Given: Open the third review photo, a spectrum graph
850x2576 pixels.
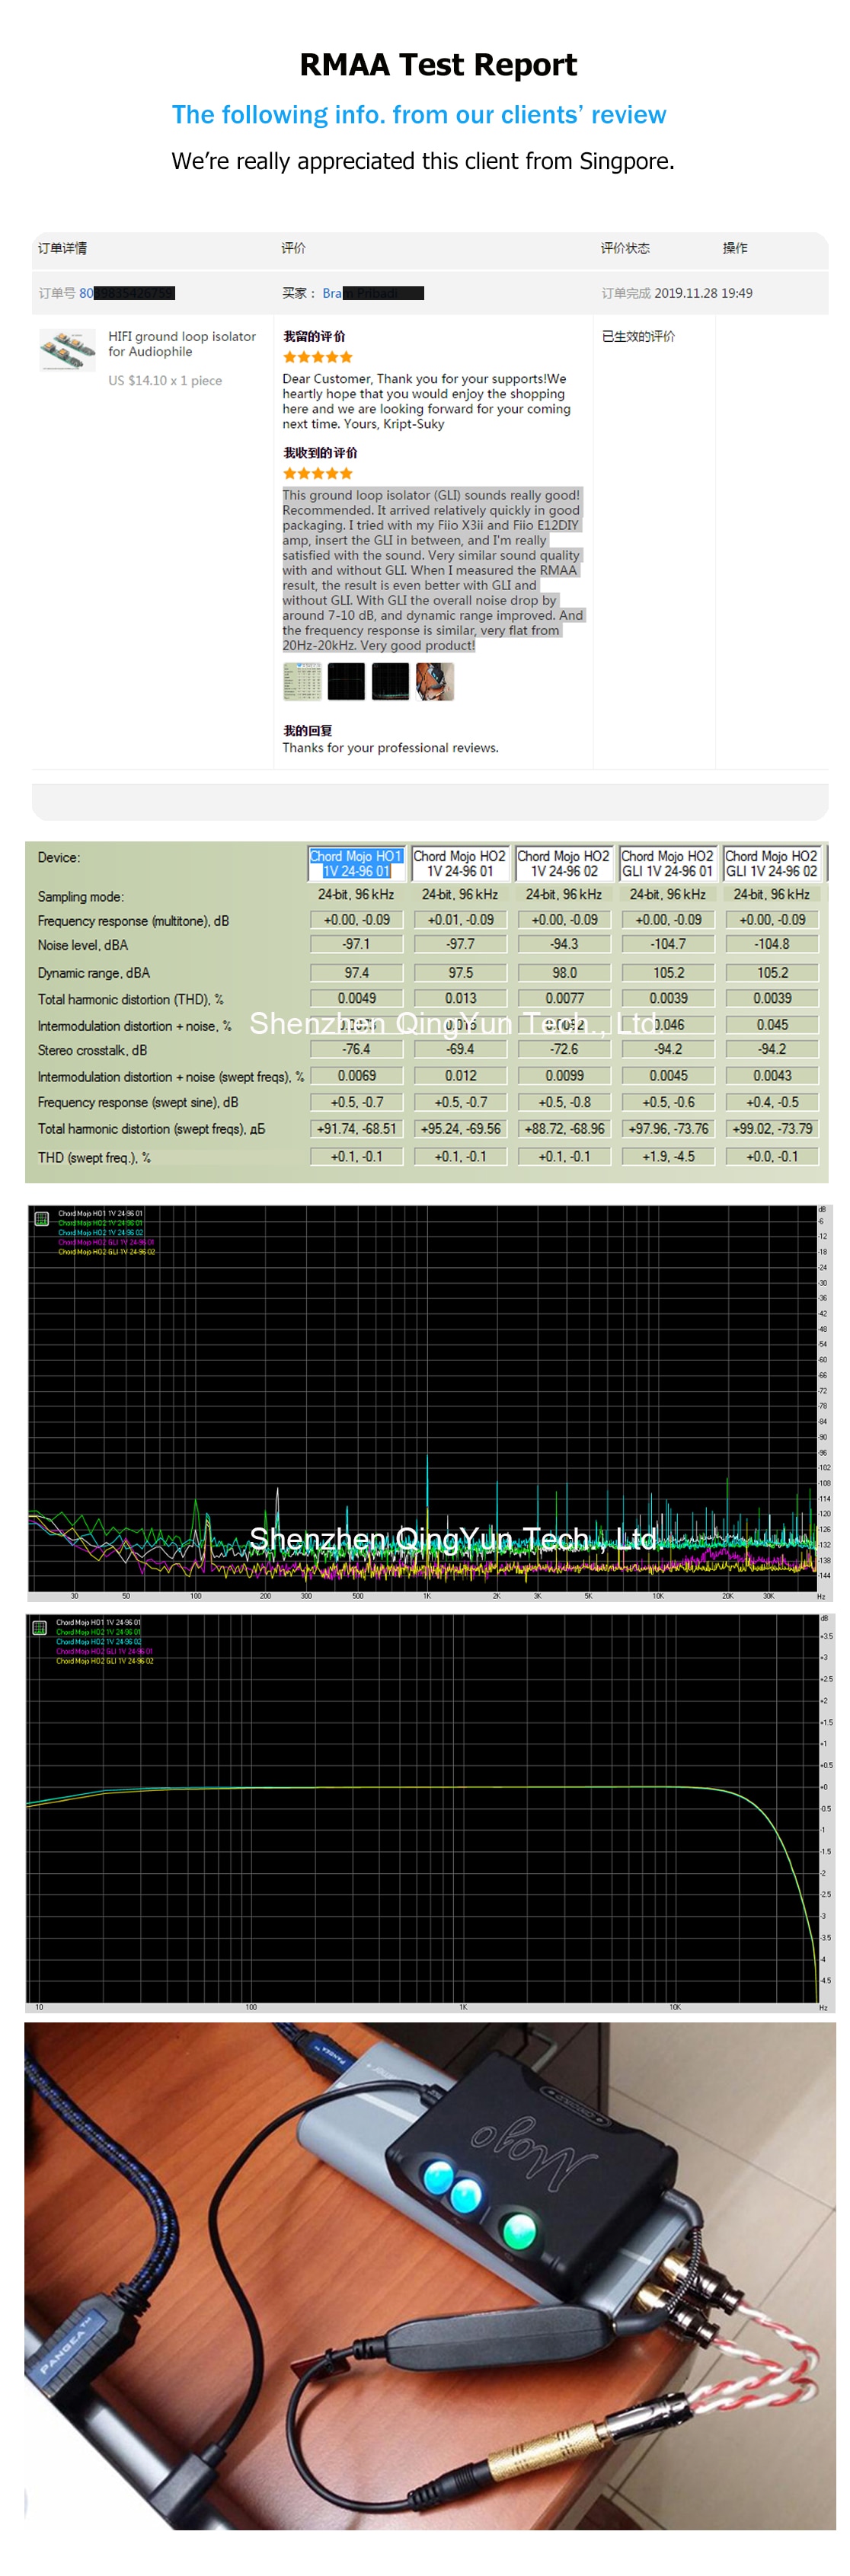Looking at the screenshot, I should [x=390, y=682].
